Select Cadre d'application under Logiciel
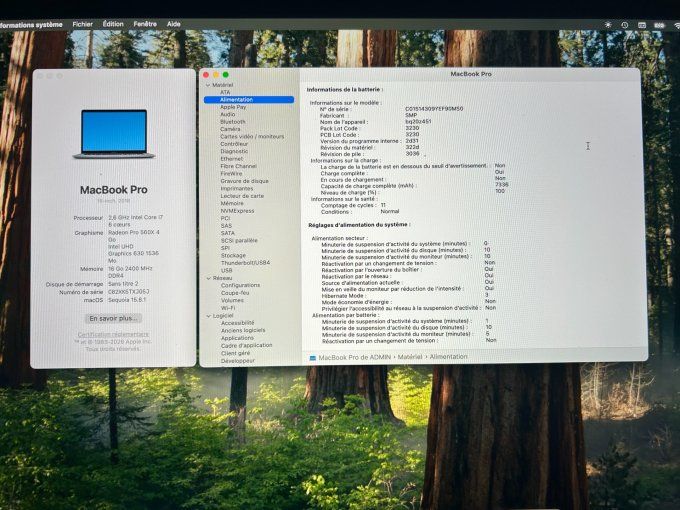The width and height of the screenshot is (680, 510). click(247, 346)
